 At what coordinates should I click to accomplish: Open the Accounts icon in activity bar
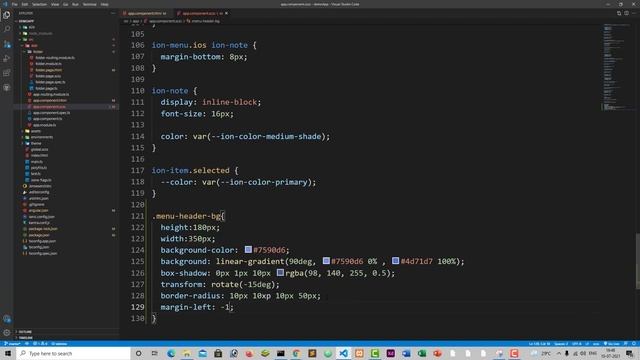(7, 319)
